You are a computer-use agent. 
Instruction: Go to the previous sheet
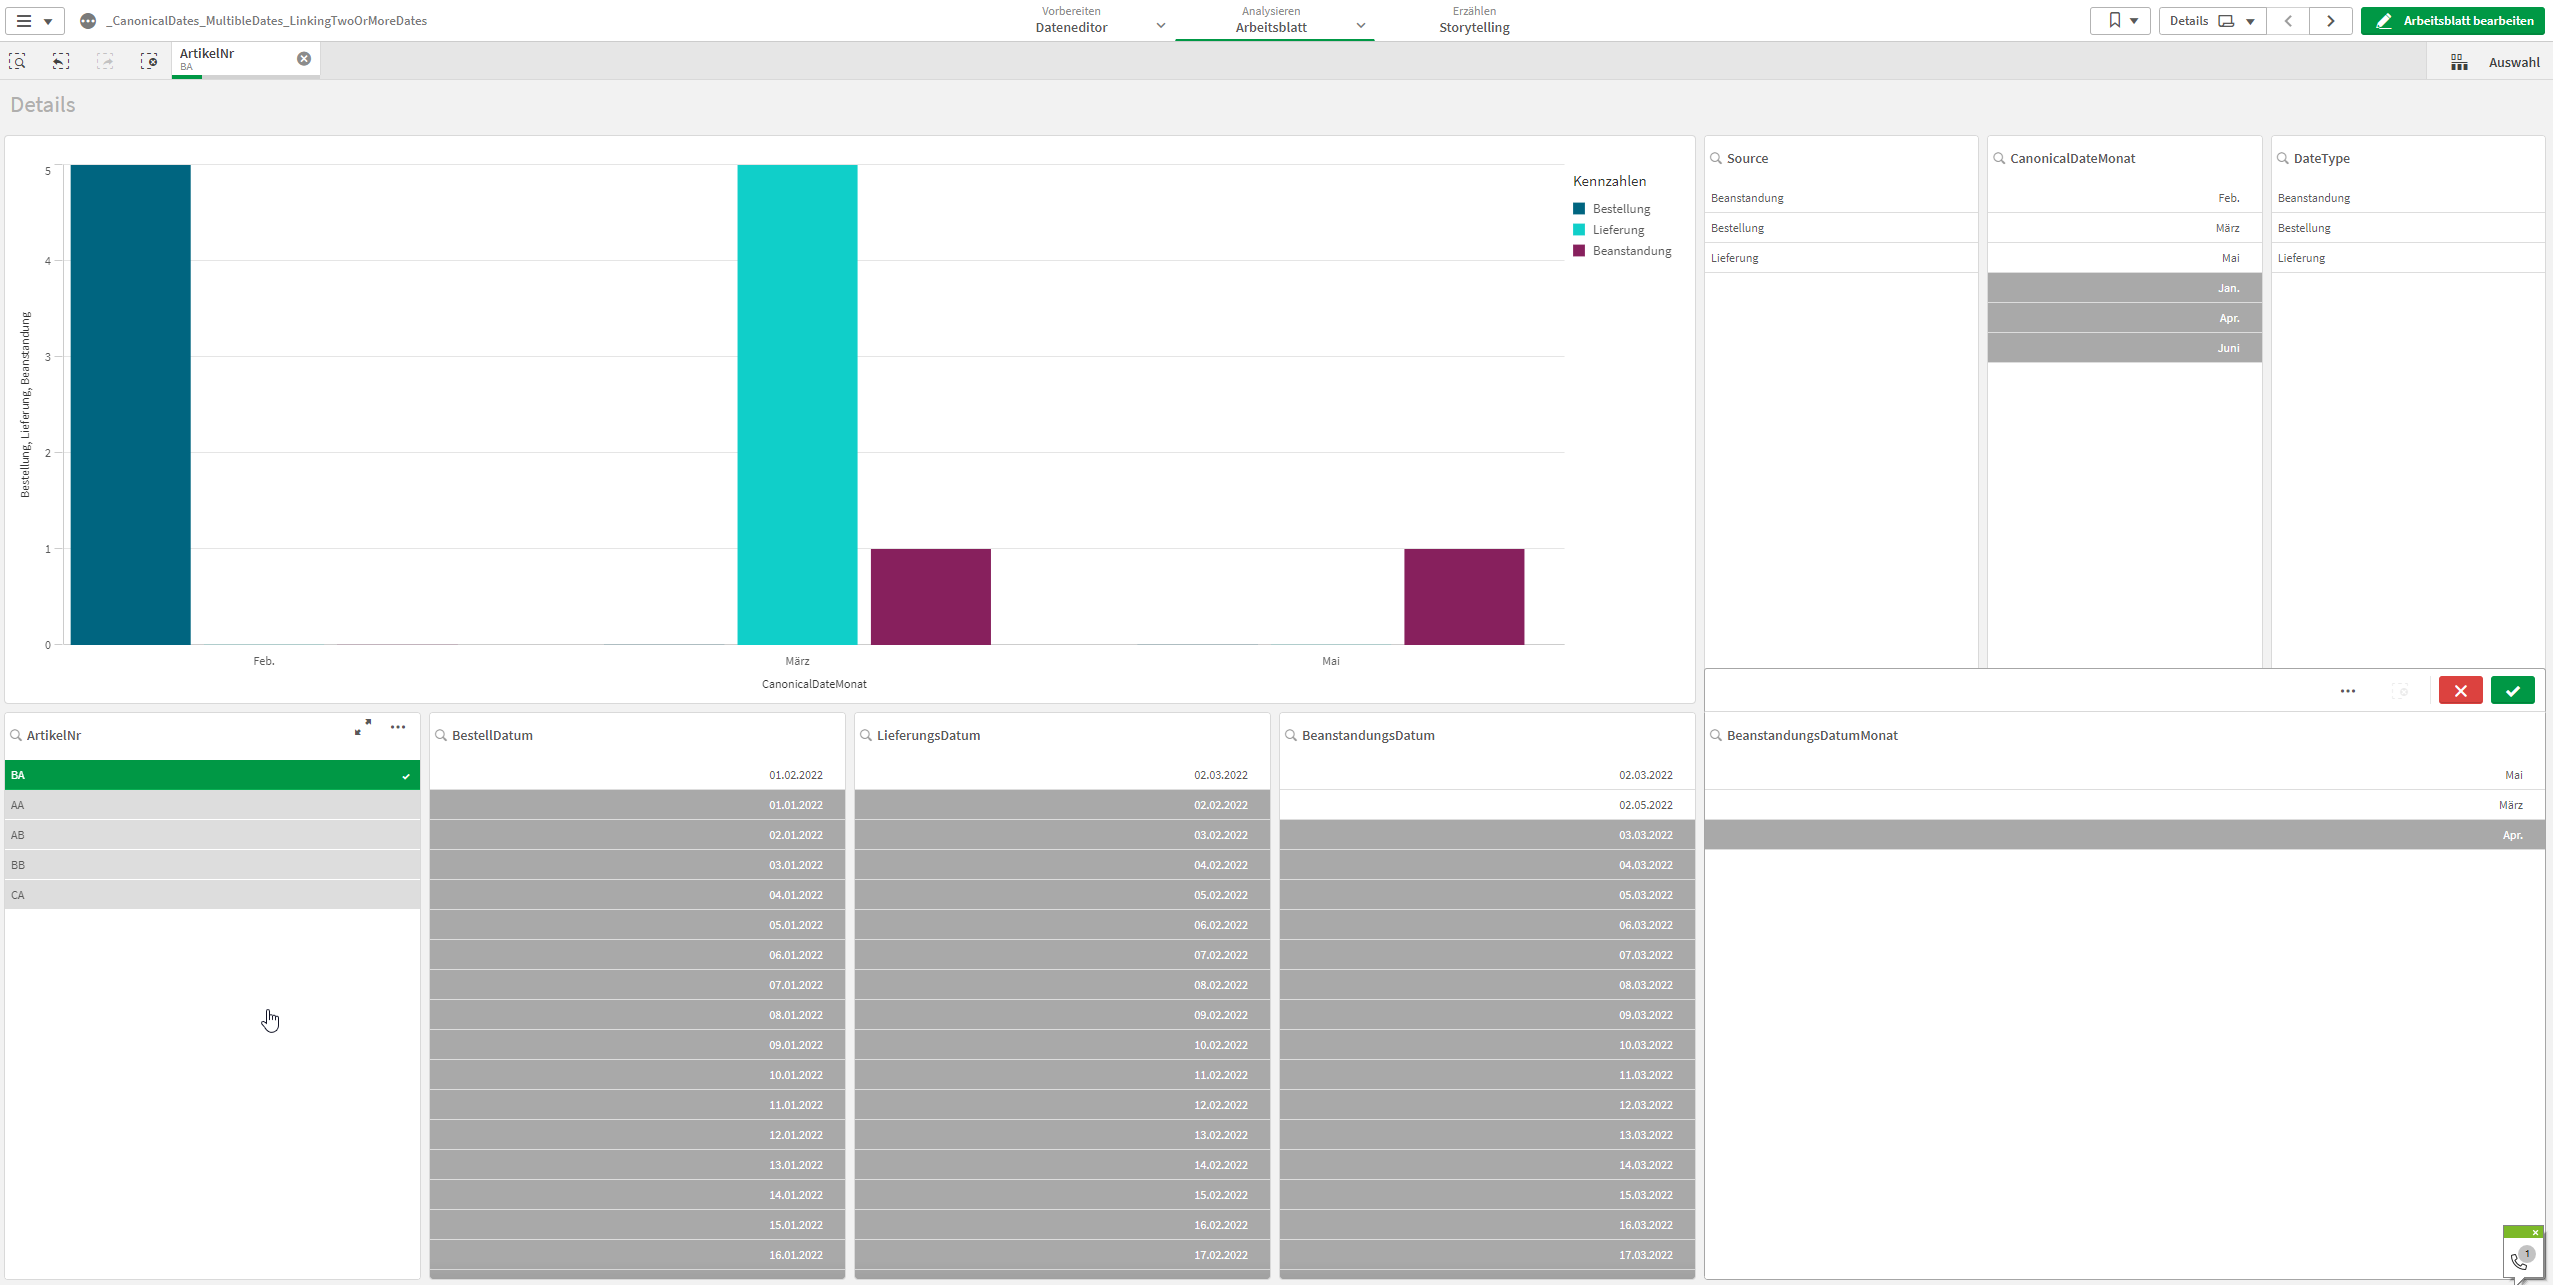[x=2288, y=20]
